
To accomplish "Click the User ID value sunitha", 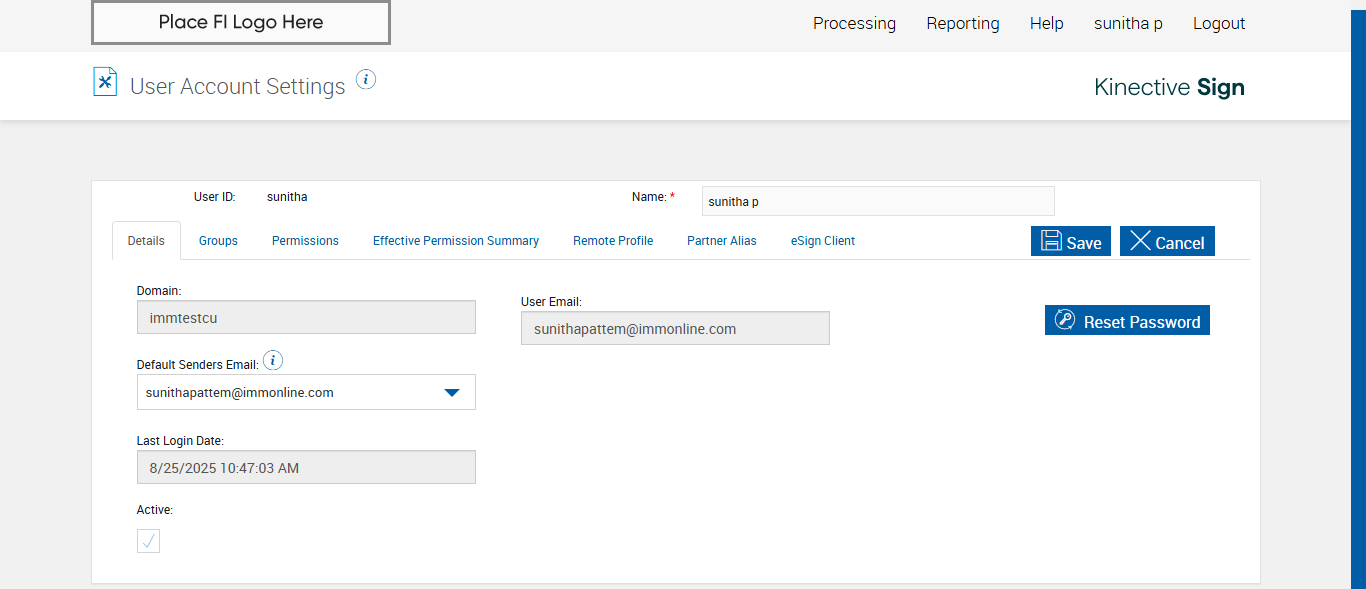I will (287, 197).
